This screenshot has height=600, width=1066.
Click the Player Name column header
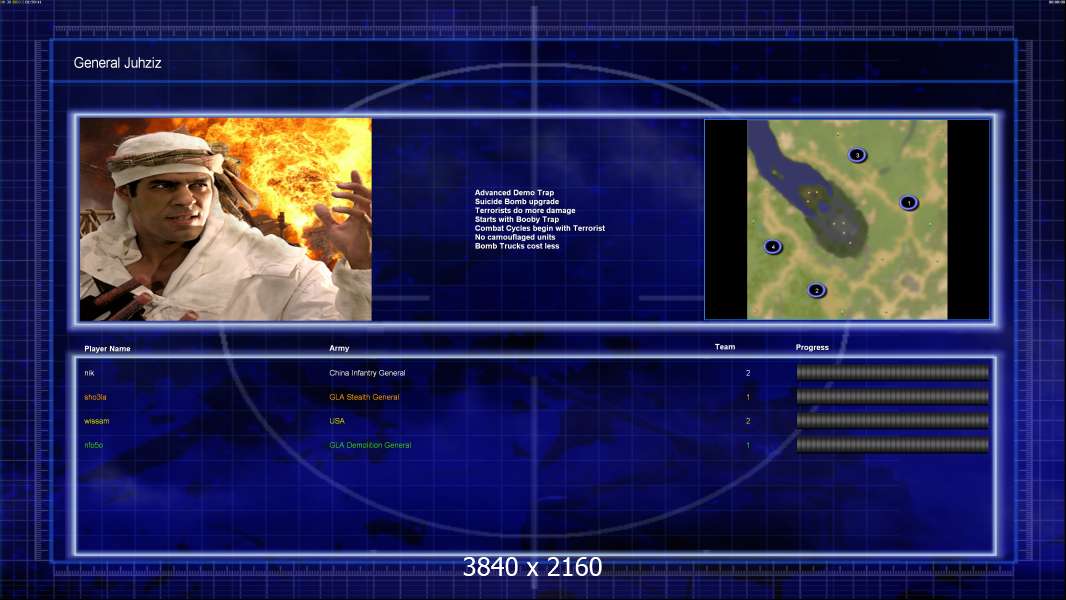point(107,349)
